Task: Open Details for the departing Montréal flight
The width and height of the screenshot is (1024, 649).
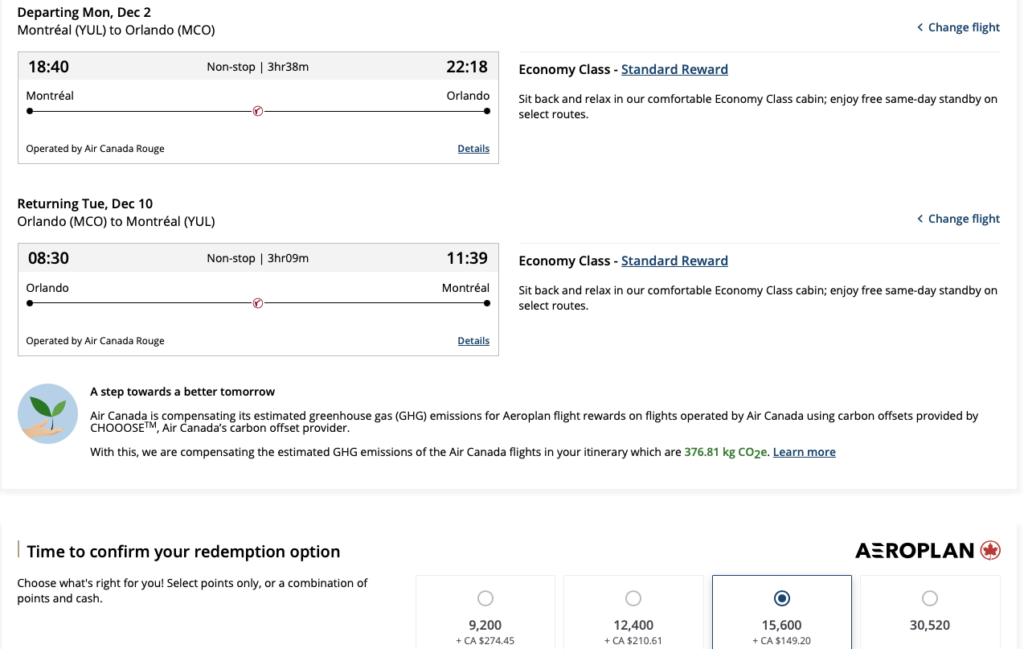Action: click(x=473, y=149)
